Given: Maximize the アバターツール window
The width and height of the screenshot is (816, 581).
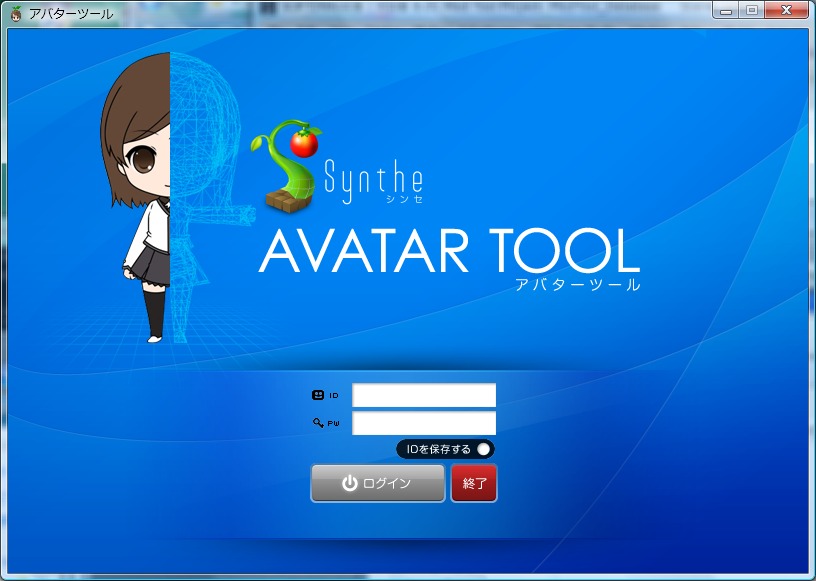Looking at the screenshot, I should (752, 10).
